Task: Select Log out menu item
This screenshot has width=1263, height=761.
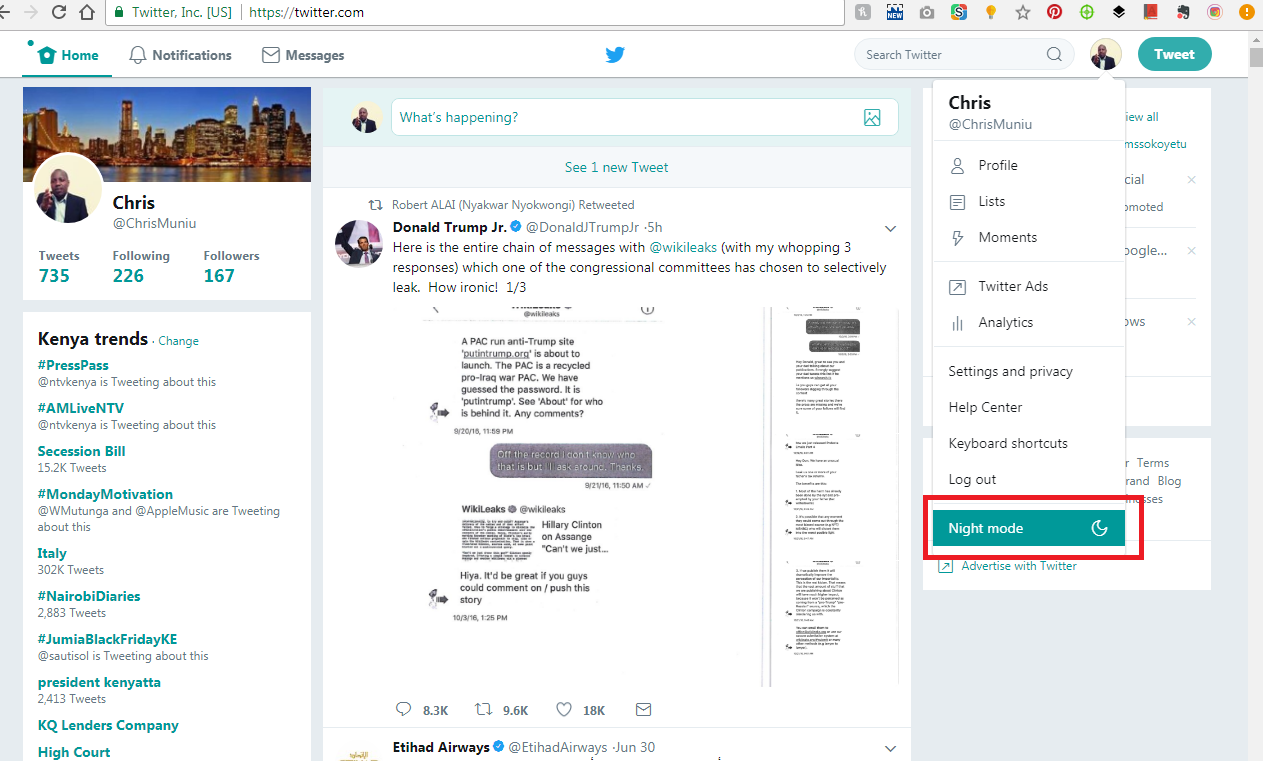Action: pyautogui.click(x=1029, y=479)
